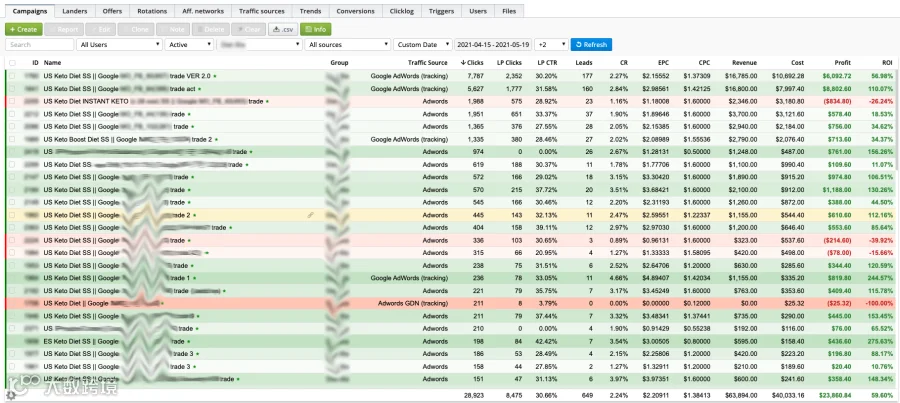Click the Search text field
Viewport: 900px width, 403px height.
tap(40, 44)
